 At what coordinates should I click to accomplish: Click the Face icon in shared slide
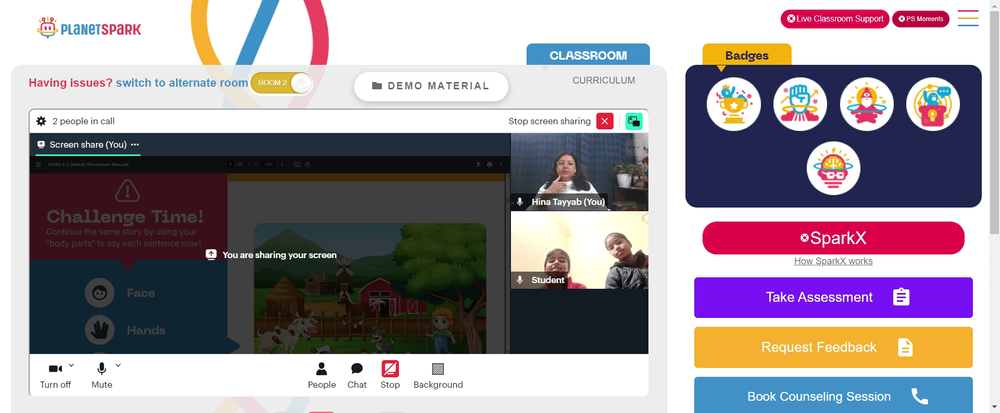pos(99,293)
